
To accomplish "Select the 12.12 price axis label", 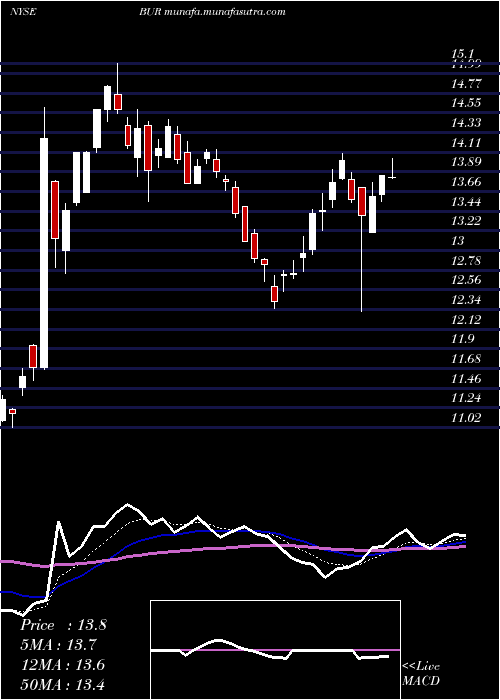I will (x=466, y=320).
